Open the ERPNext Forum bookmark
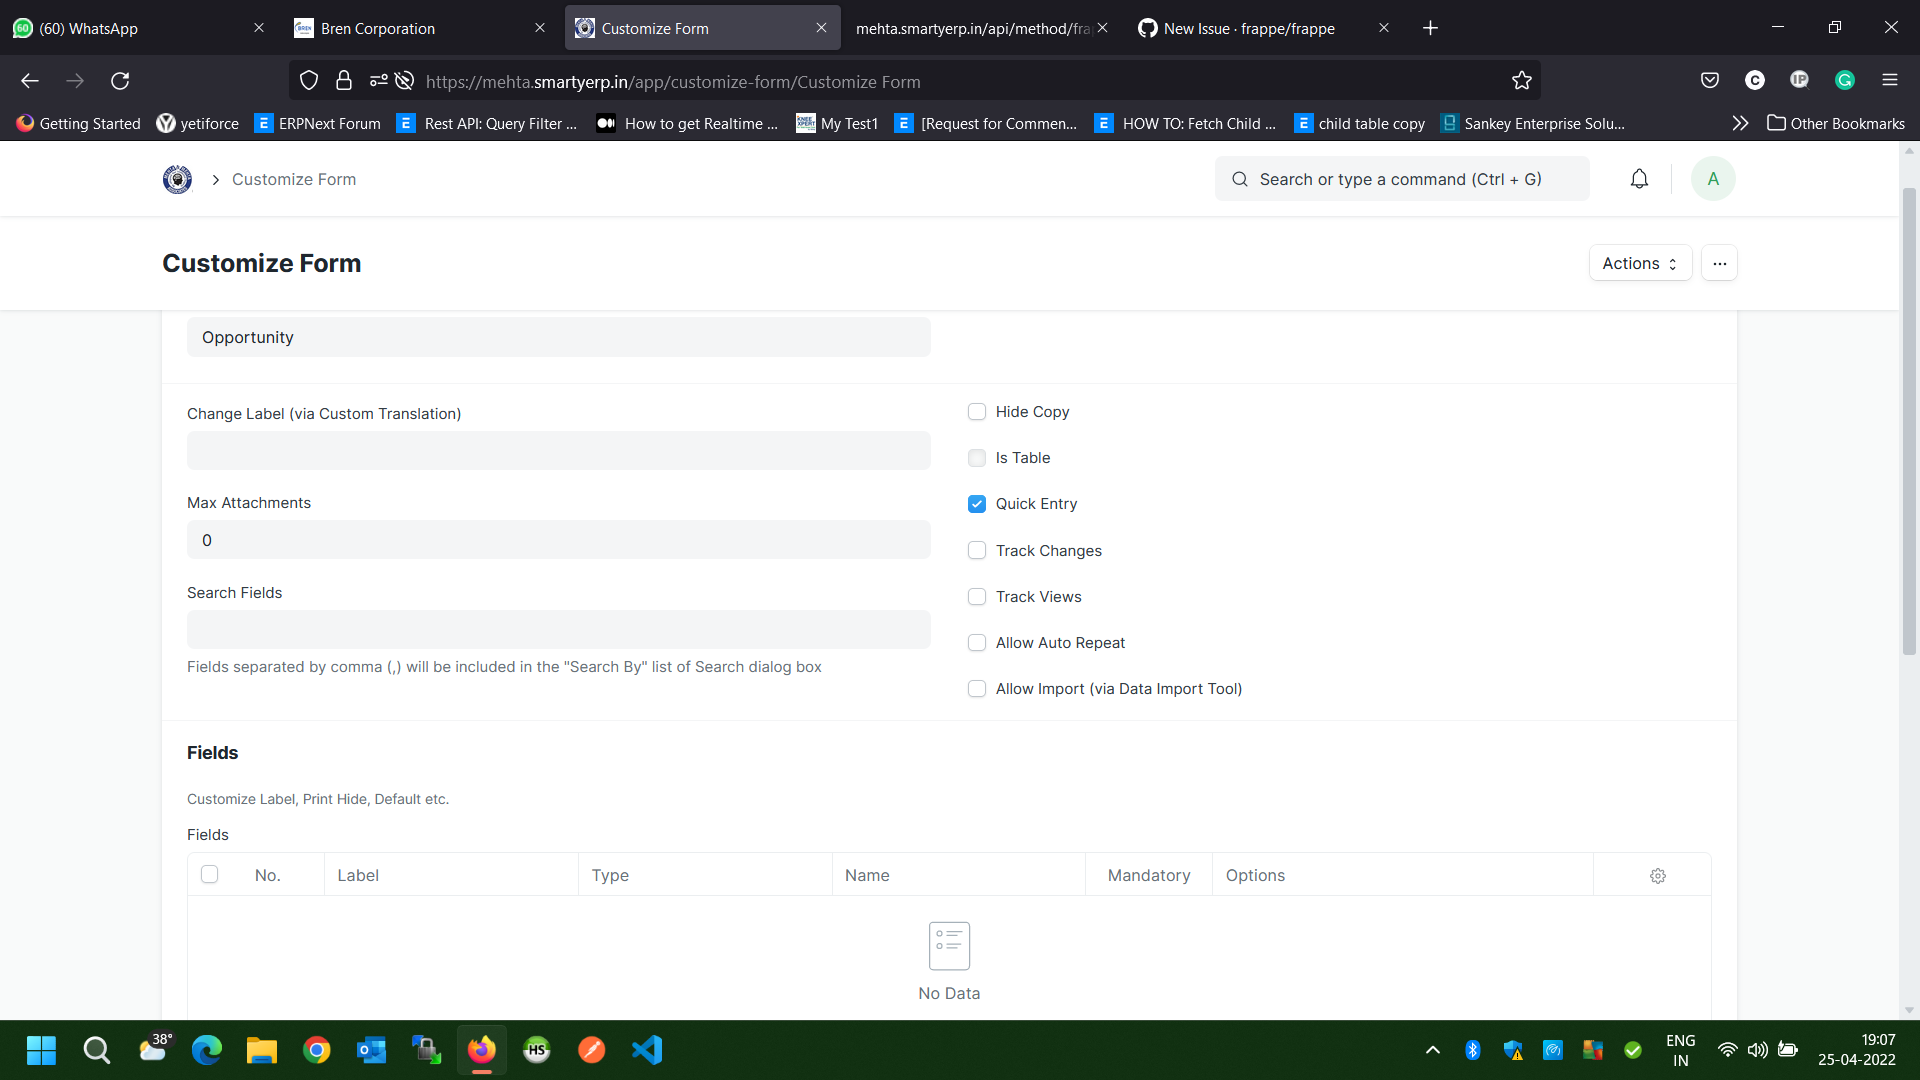Screen dimensions: 1920x1080 317,123
